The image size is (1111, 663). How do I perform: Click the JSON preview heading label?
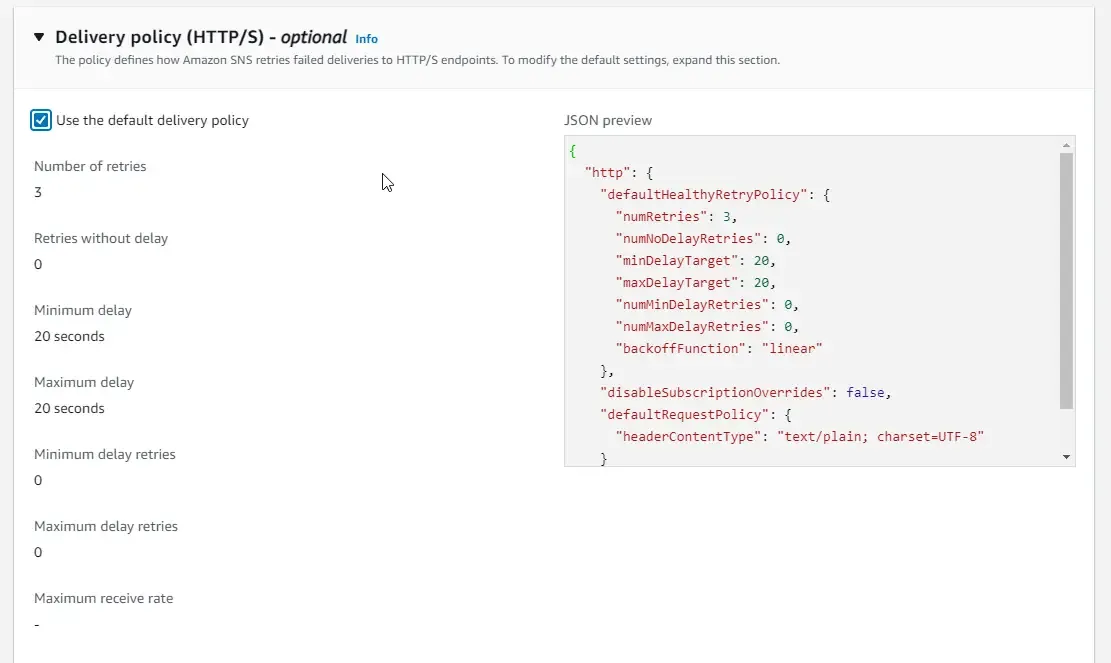[x=608, y=120]
